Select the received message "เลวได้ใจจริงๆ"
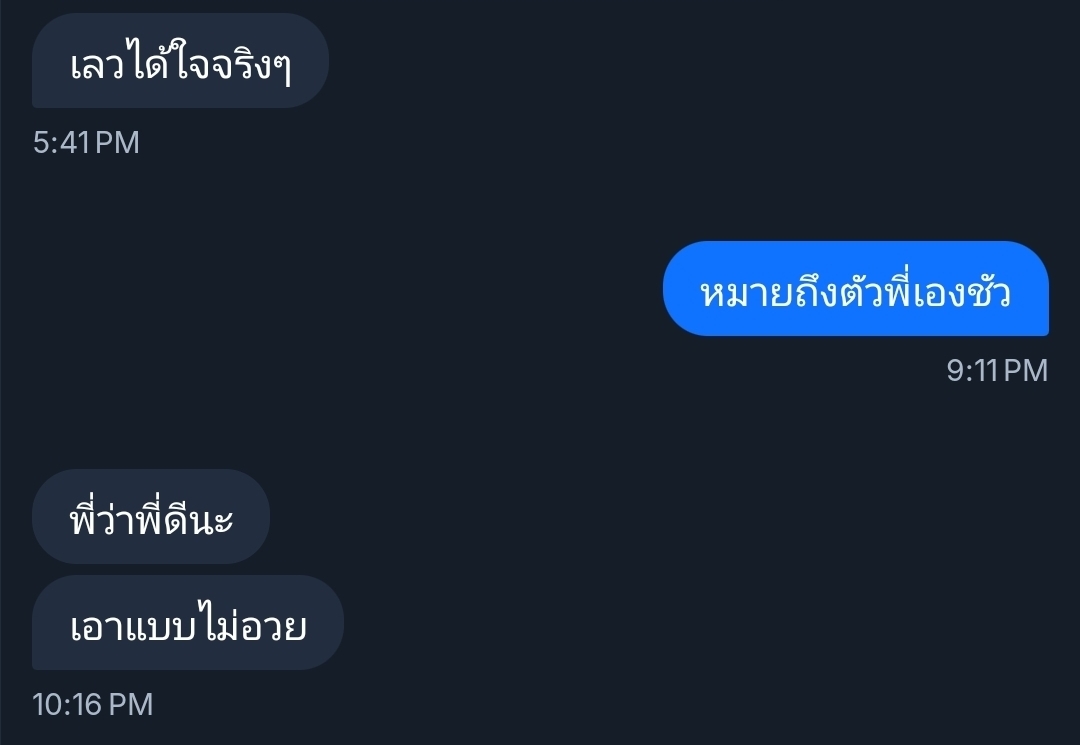Image resolution: width=1080 pixels, height=745 pixels. [180, 61]
